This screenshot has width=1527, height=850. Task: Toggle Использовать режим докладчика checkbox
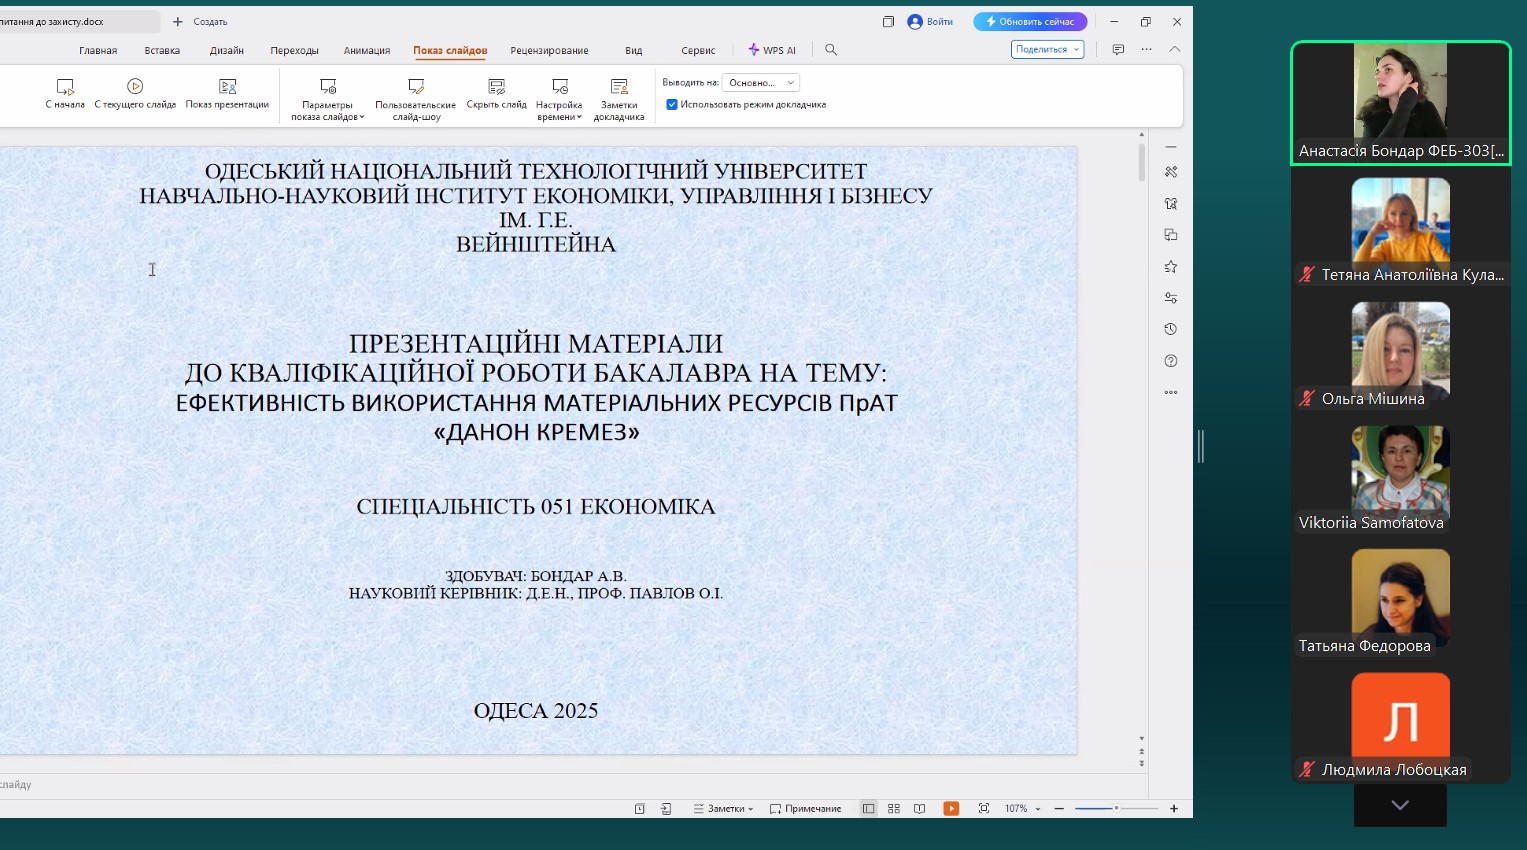pos(672,104)
